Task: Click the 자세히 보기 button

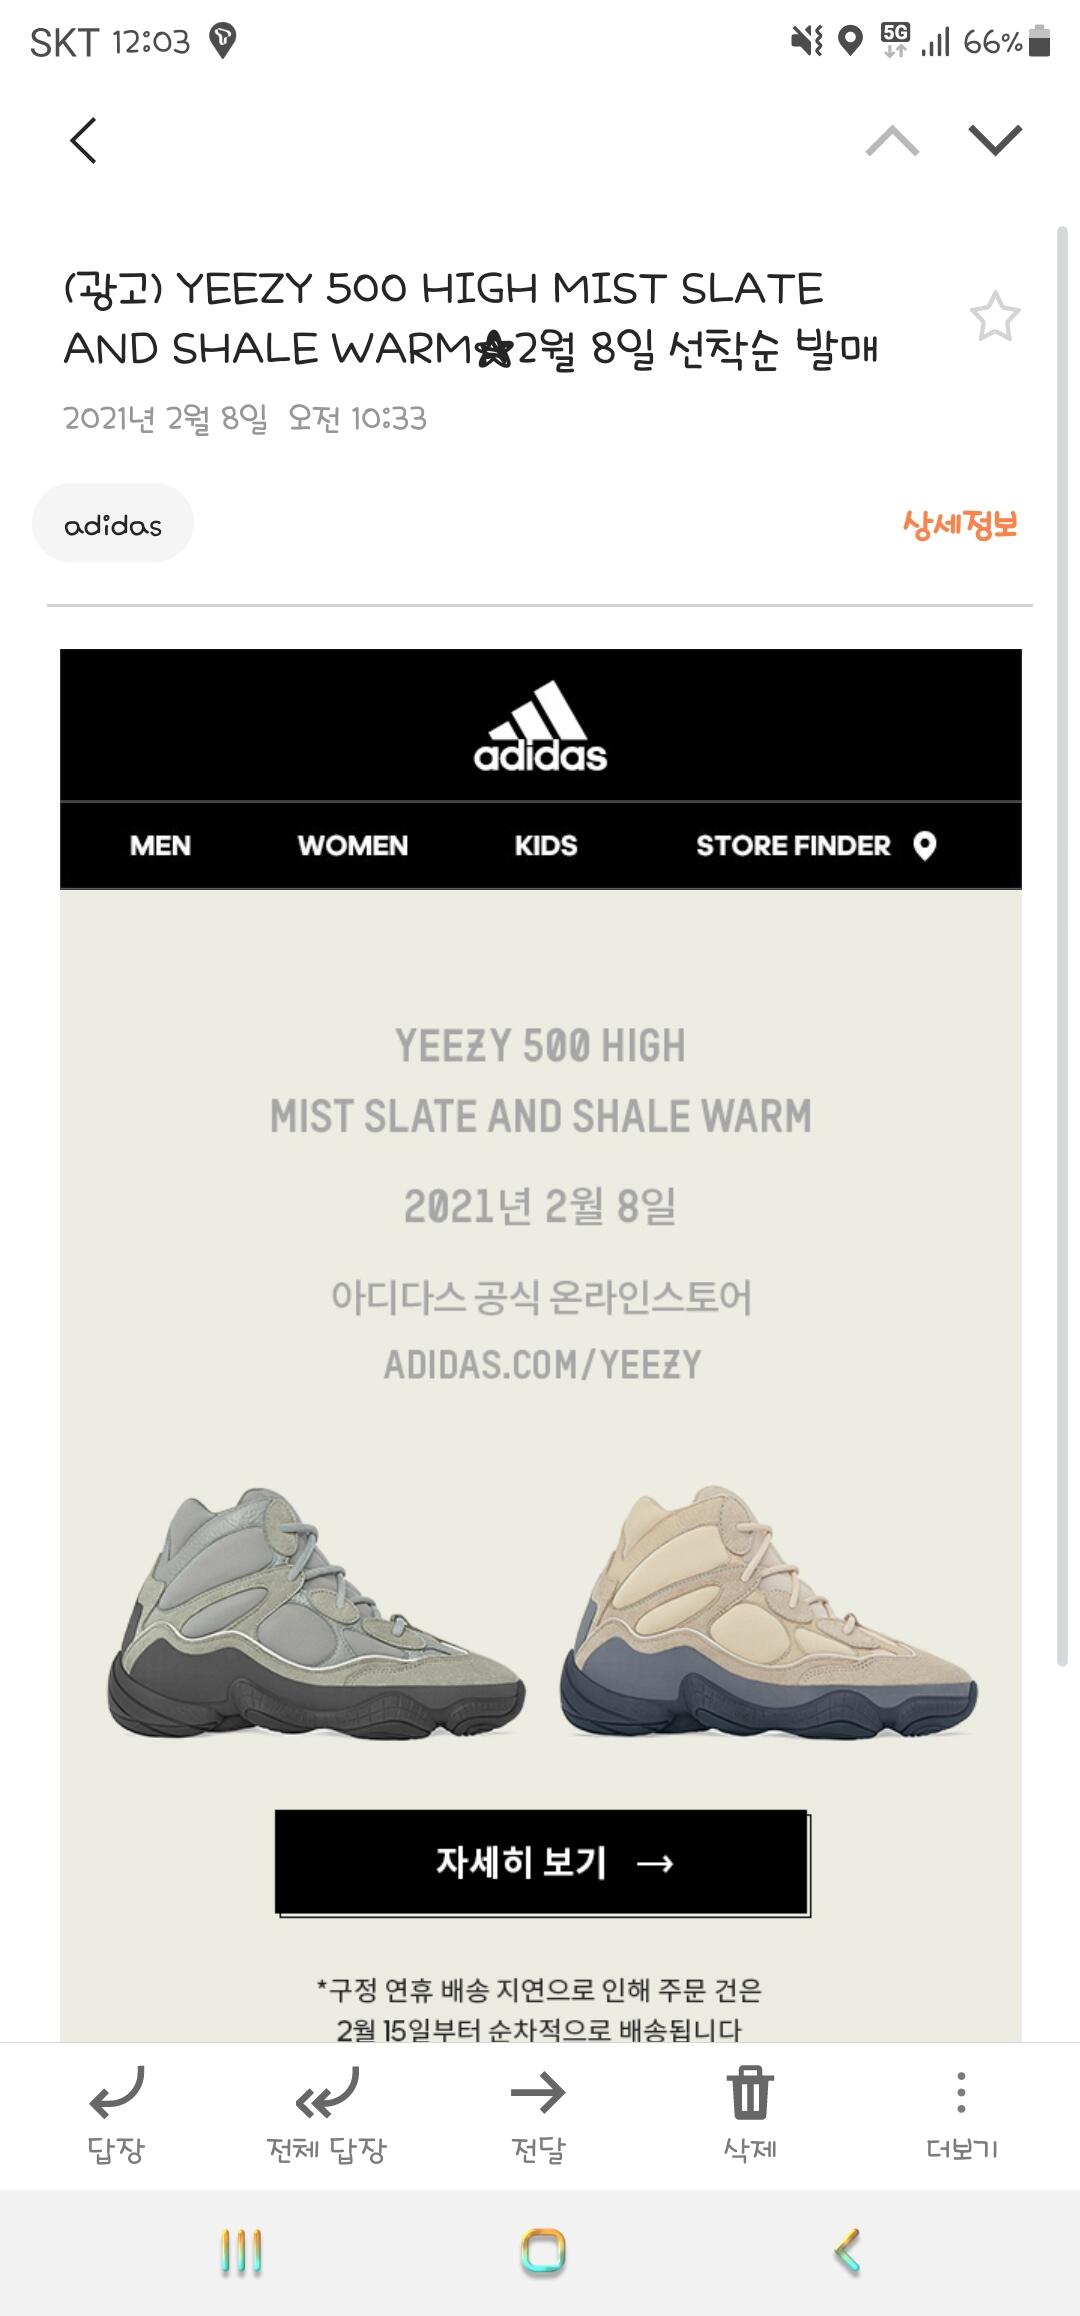Action: tap(542, 1862)
